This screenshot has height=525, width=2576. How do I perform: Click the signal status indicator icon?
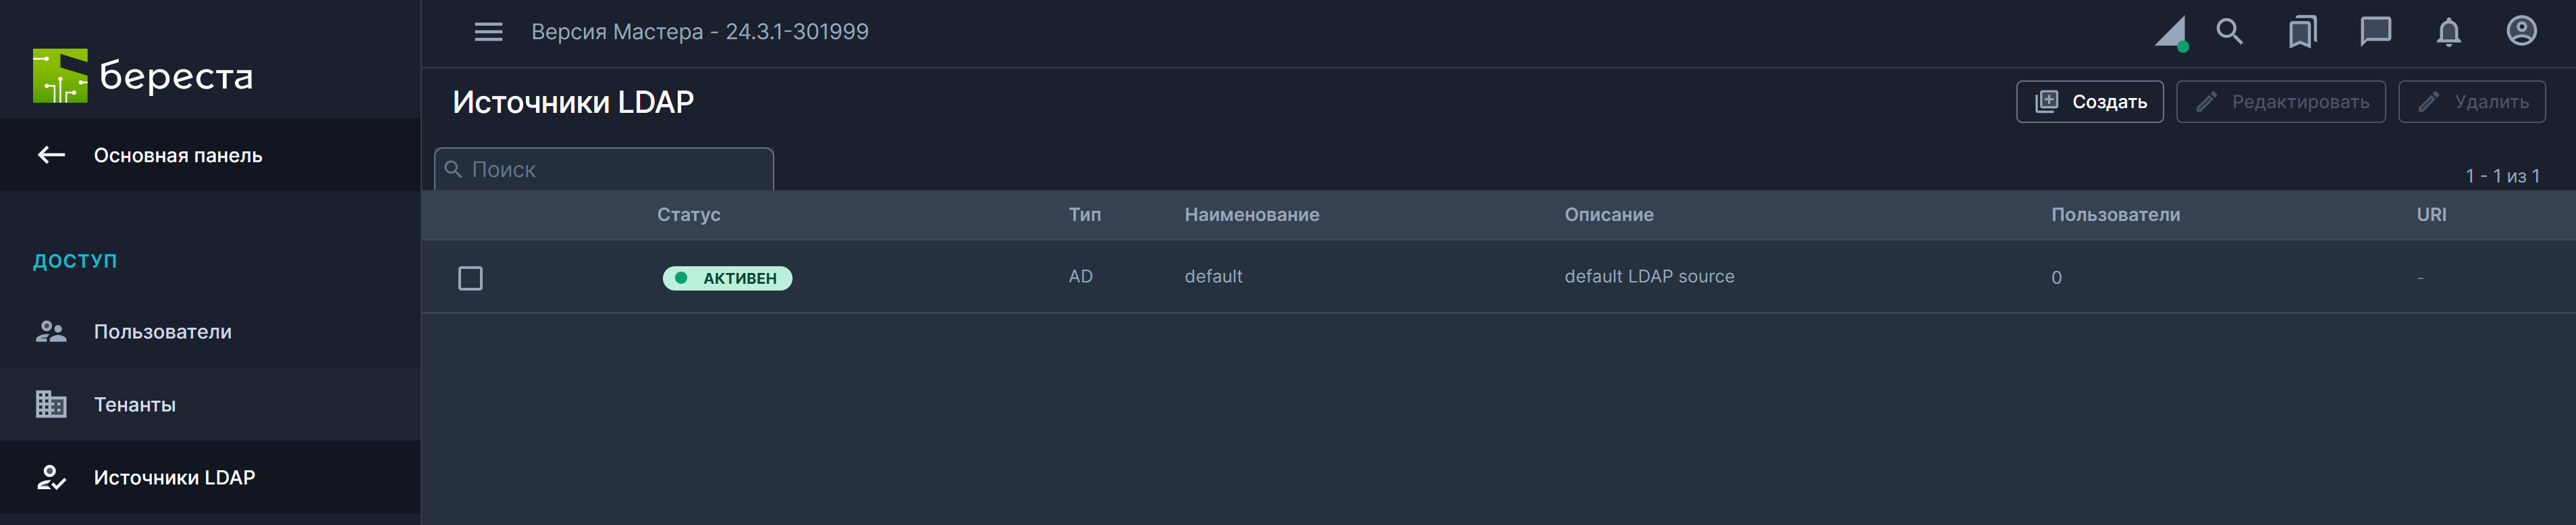(2171, 33)
